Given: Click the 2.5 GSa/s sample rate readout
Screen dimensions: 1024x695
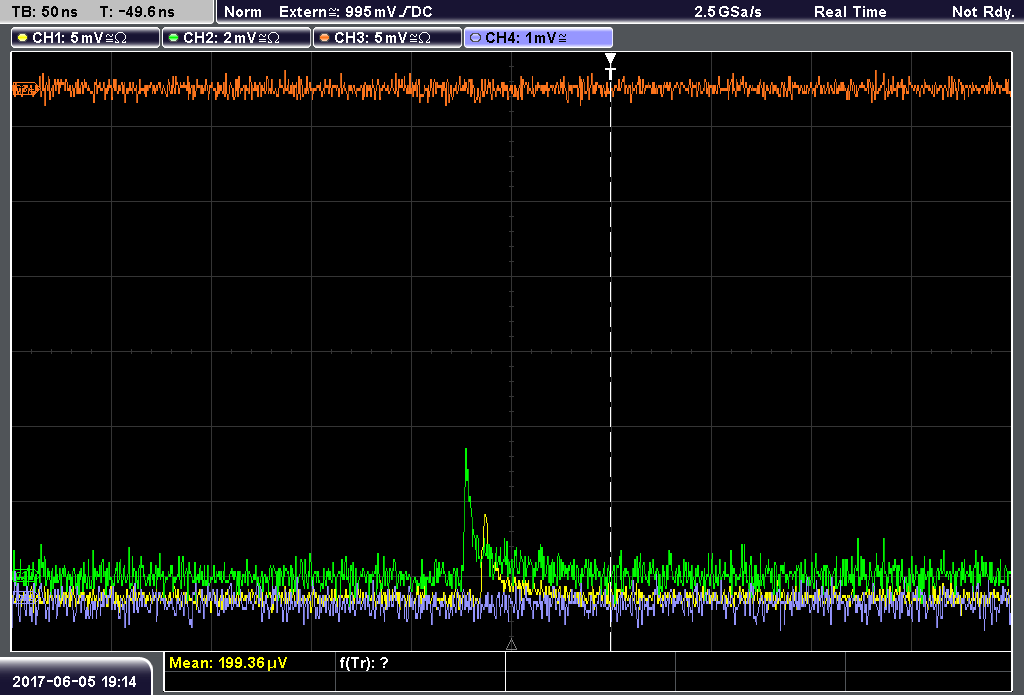Looking at the screenshot, I should (728, 12).
